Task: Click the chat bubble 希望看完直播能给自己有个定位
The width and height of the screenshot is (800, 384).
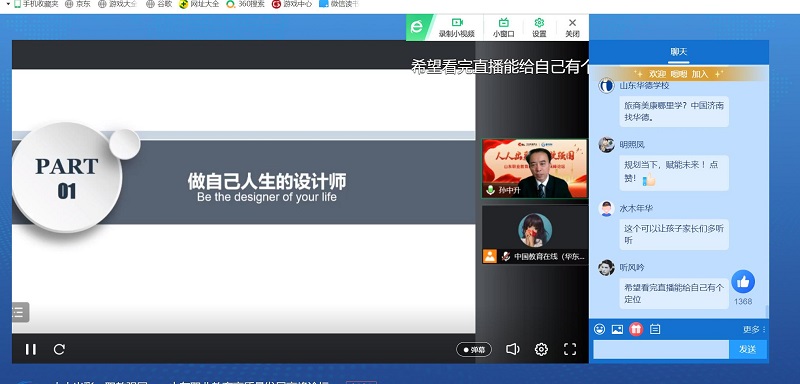Action: (674, 293)
